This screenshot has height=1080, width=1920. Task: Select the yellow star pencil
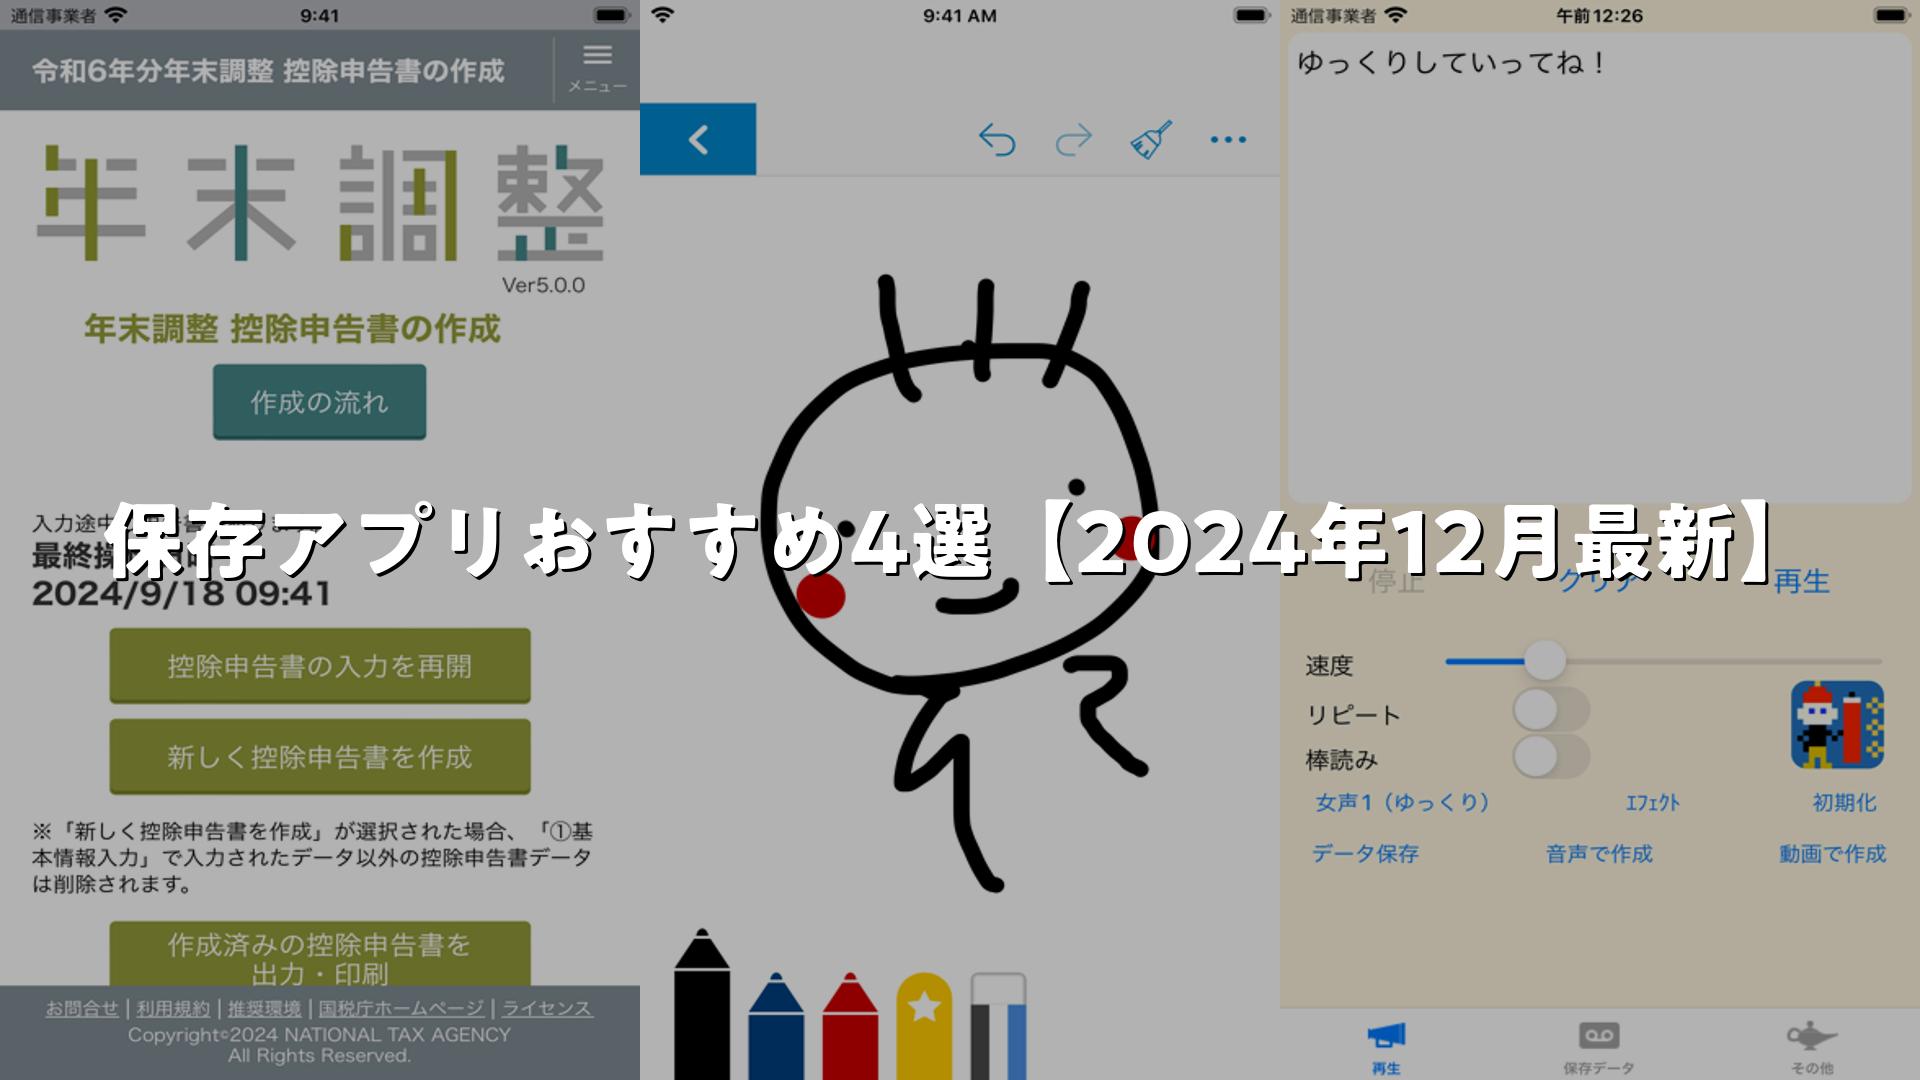click(924, 1026)
